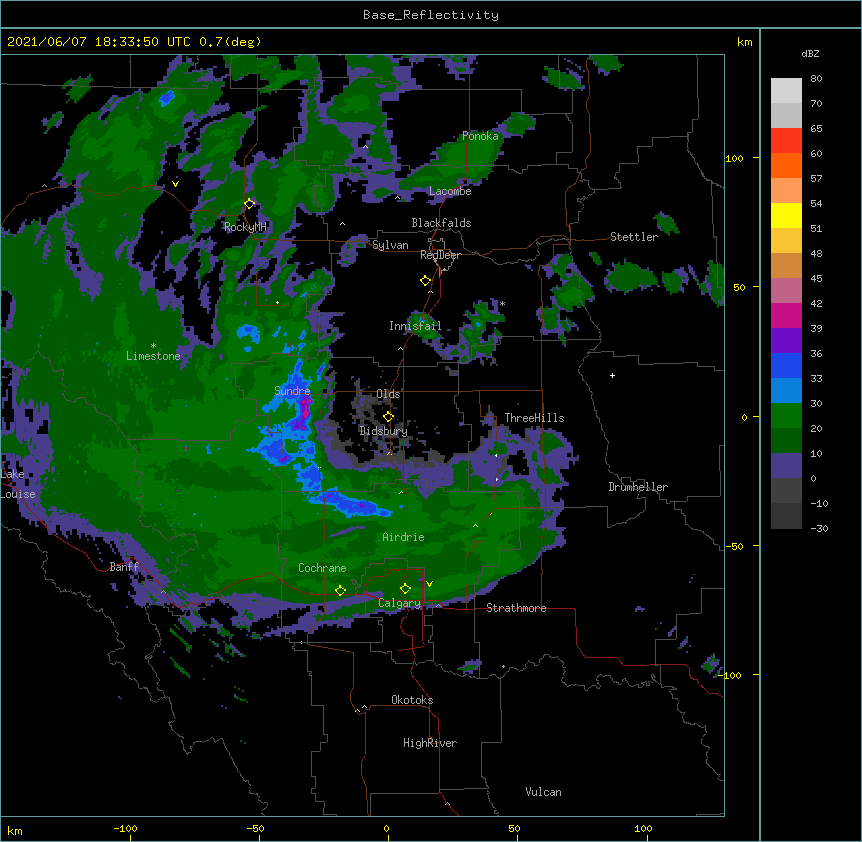Select the yellow diamond marker below Cochrane
This screenshot has width=862, height=842.
point(341,590)
